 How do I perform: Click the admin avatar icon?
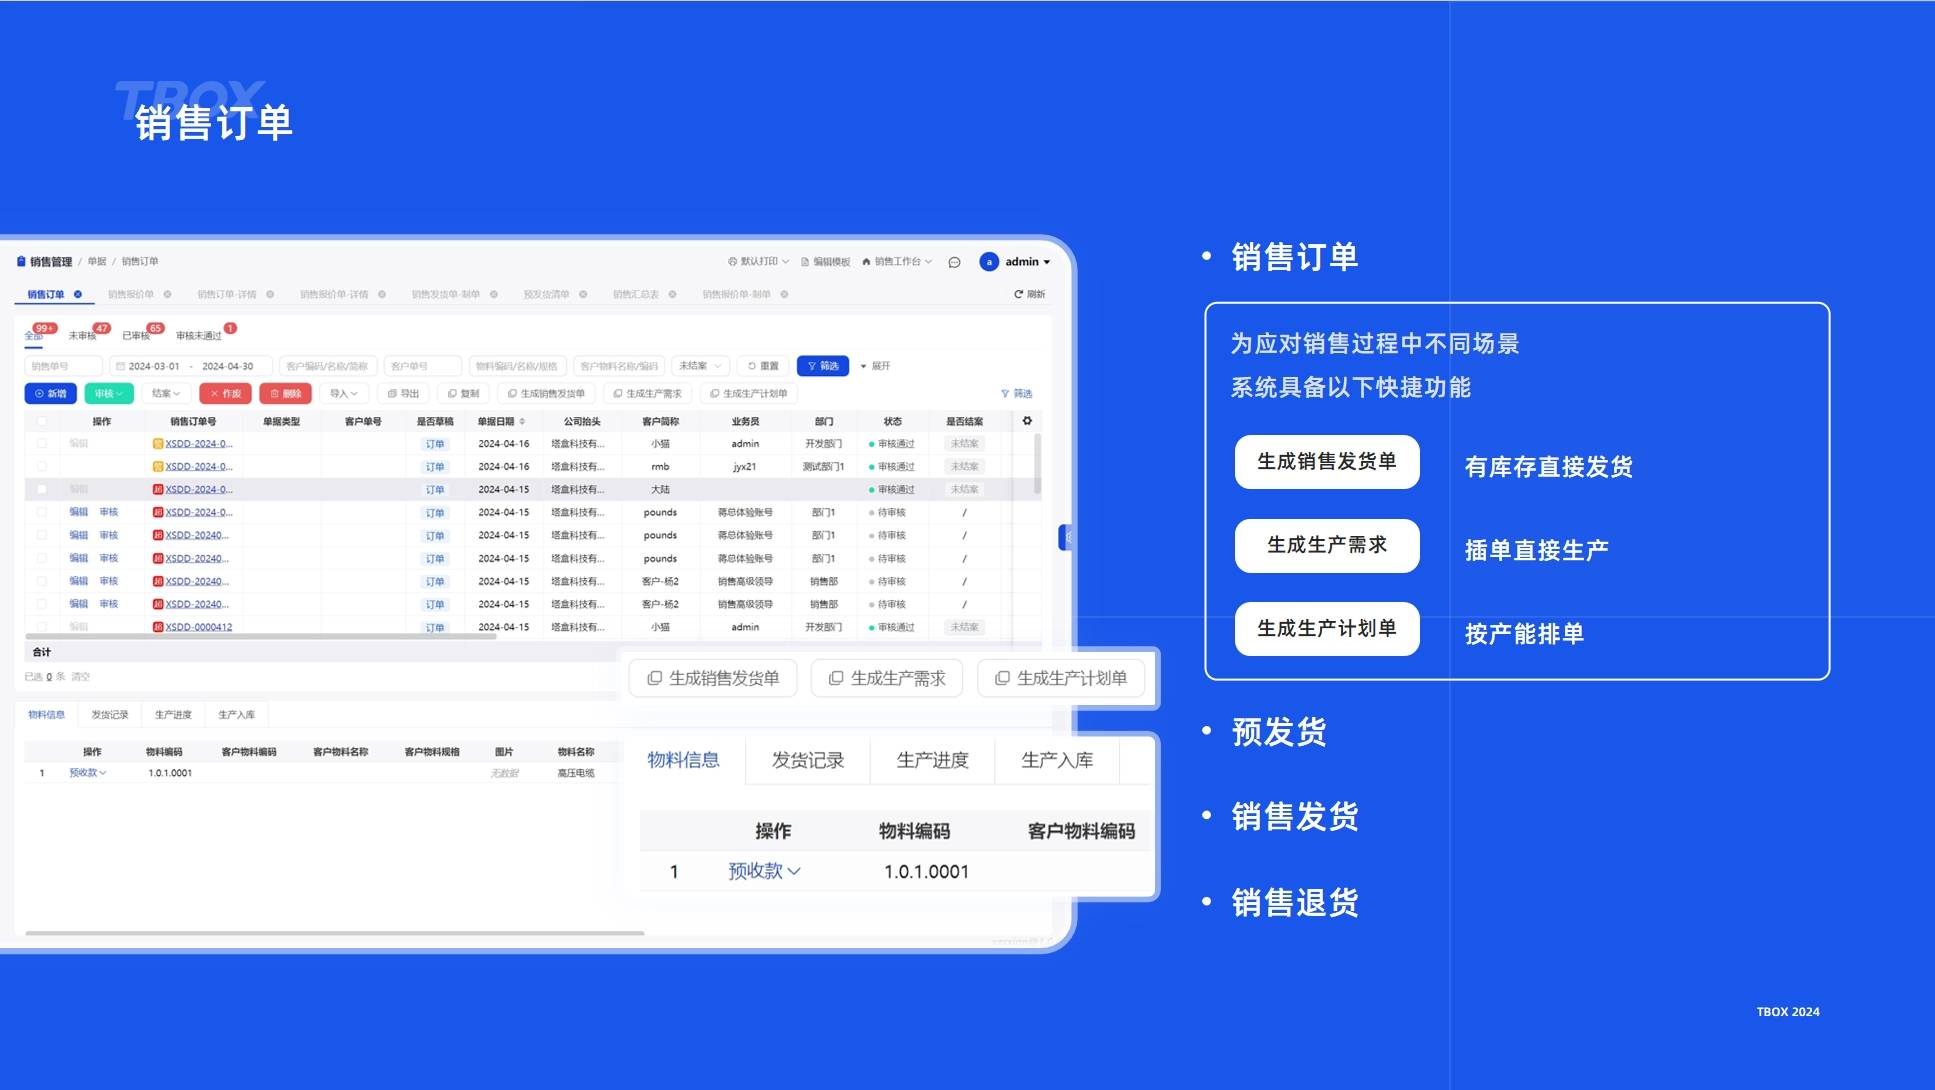[x=989, y=262]
